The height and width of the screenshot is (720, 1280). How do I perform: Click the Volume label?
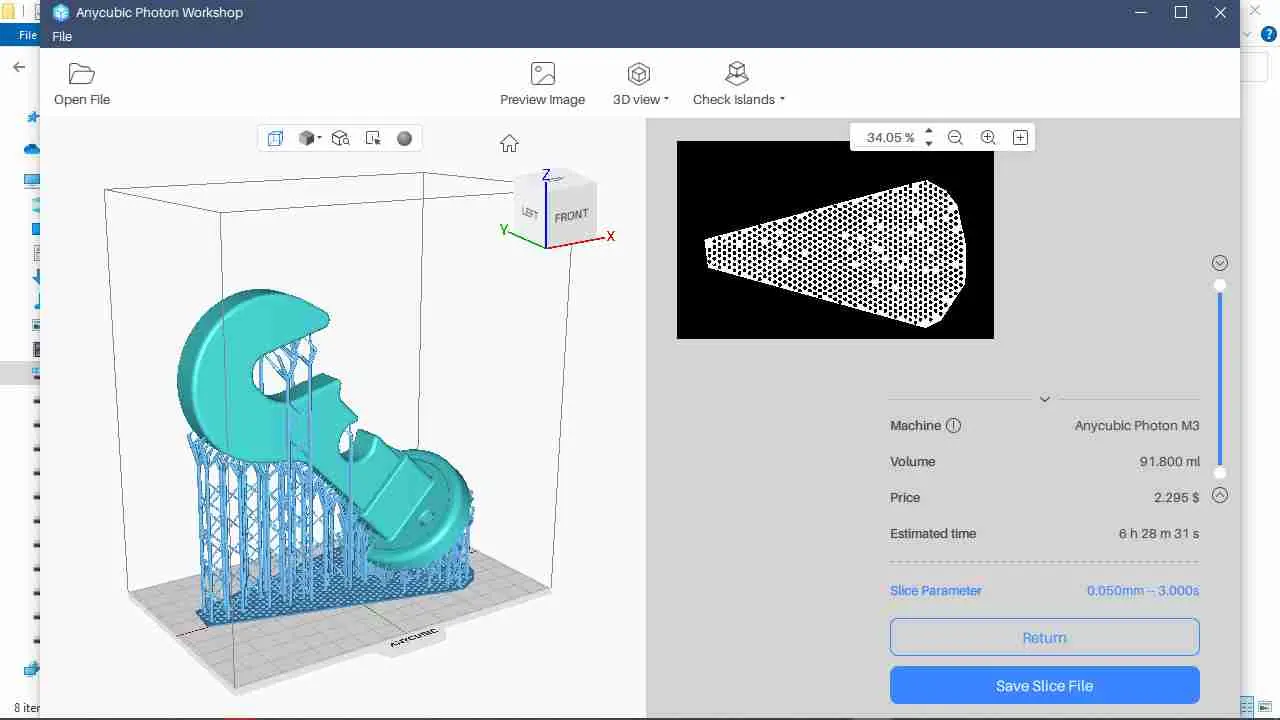[913, 462]
